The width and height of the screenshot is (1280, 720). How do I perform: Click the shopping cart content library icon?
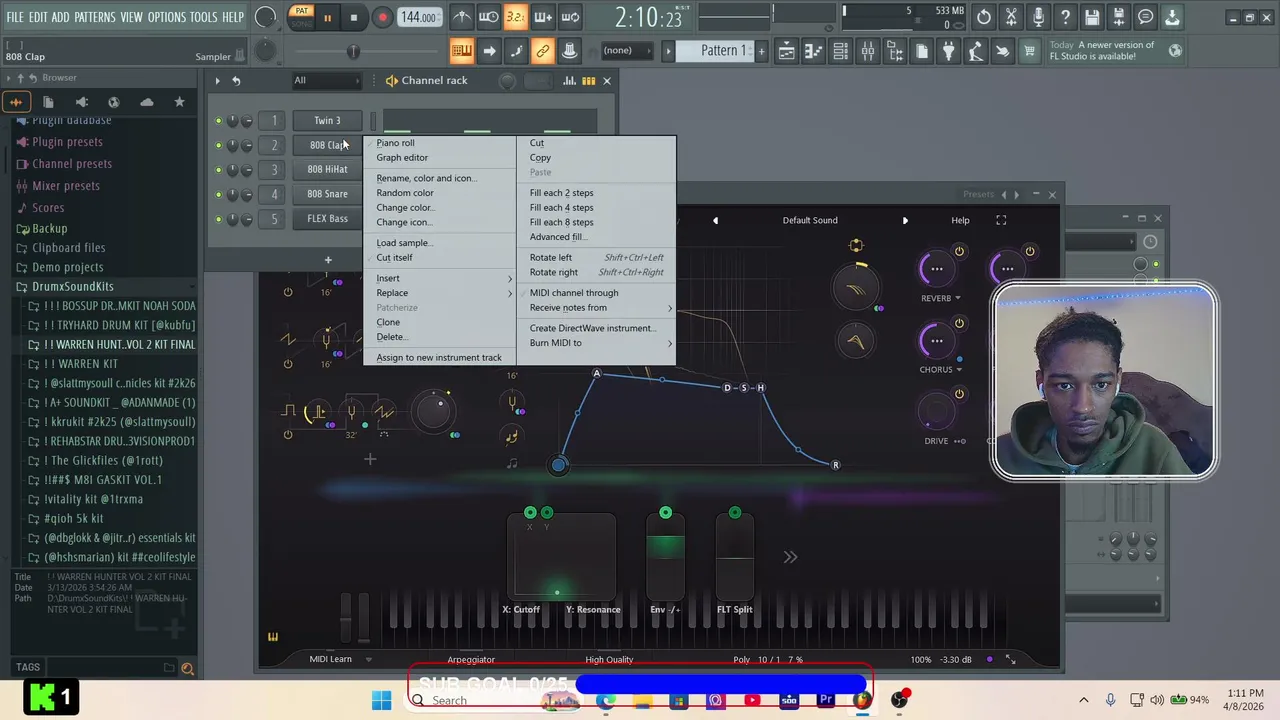1029,51
